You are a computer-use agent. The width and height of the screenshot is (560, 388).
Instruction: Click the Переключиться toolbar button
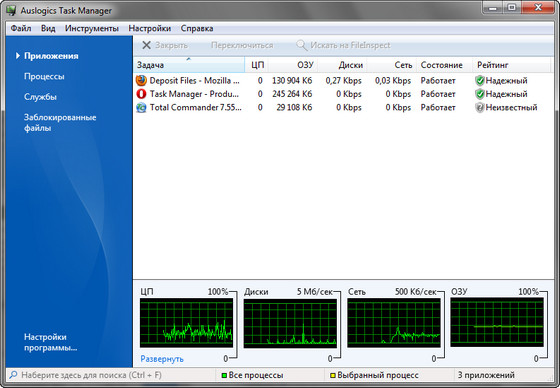[242, 45]
